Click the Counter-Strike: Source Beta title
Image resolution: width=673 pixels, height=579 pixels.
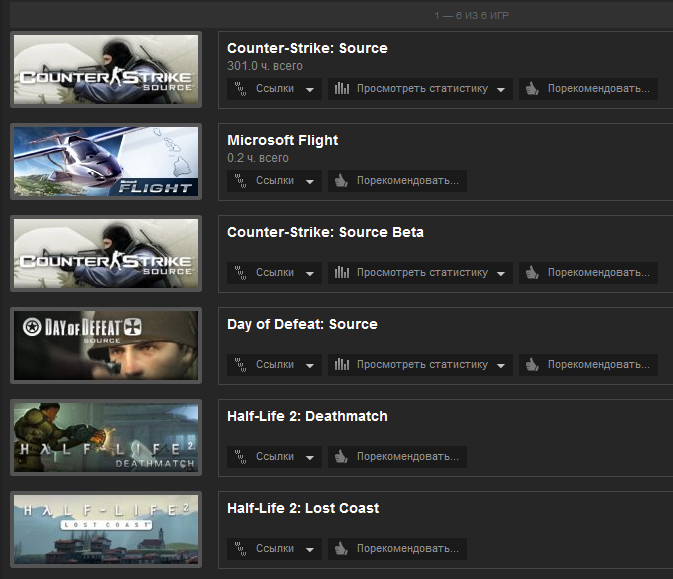[x=325, y=232]
